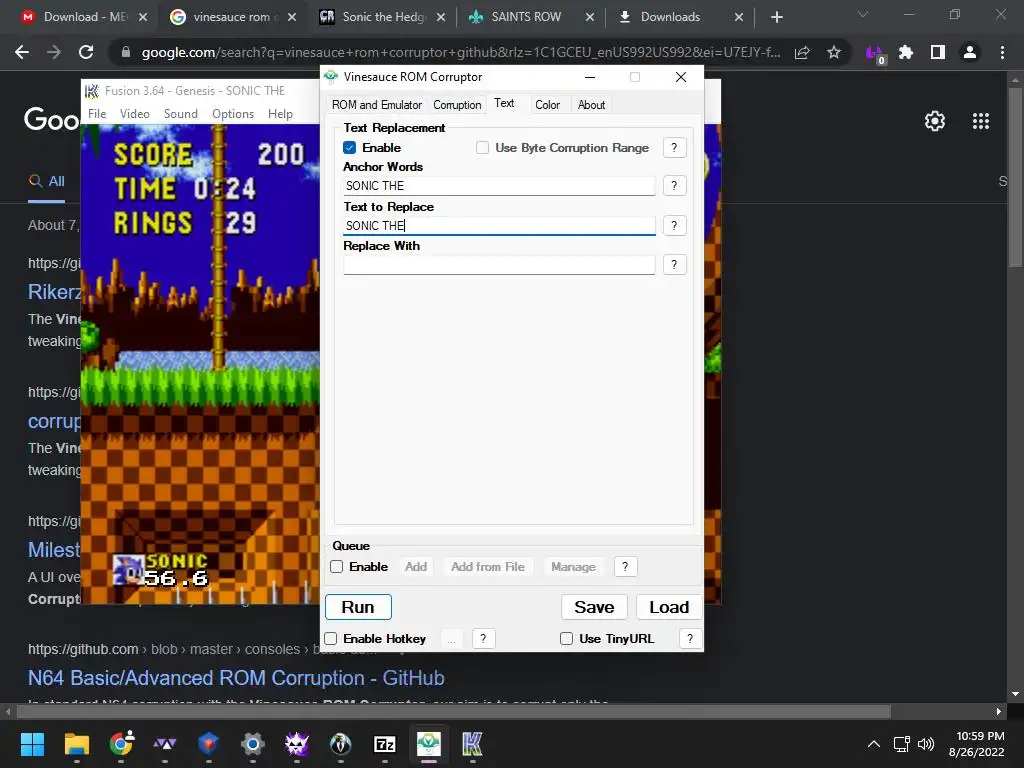The image size is (1024, 768).
Task: Reload the Google search page
Action: tap(86, 52)
